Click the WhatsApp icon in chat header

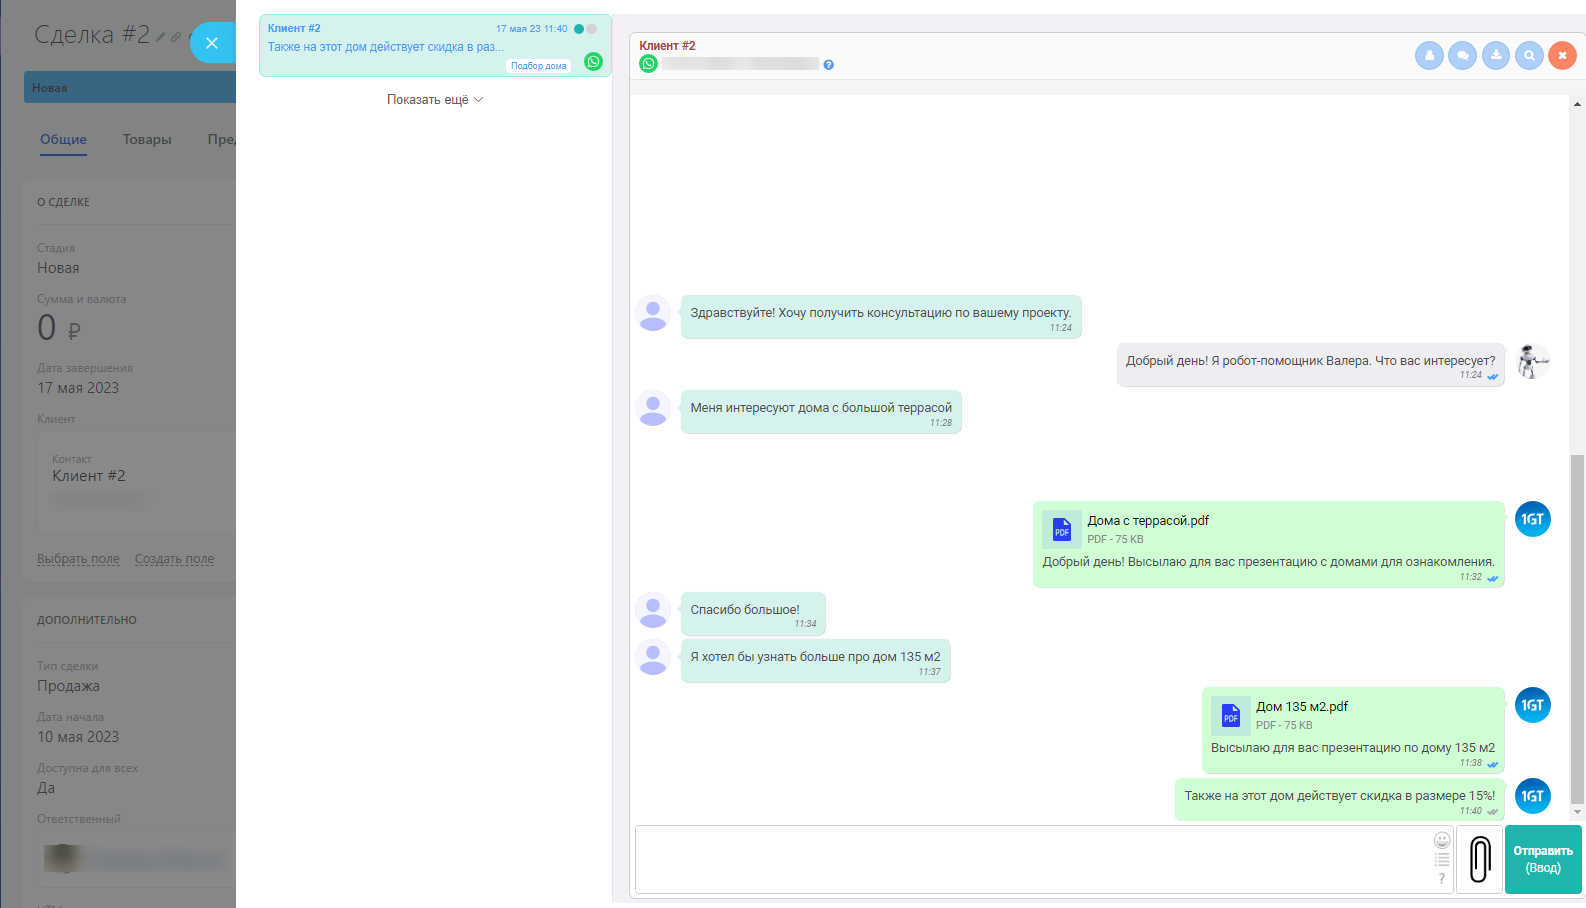649,64
